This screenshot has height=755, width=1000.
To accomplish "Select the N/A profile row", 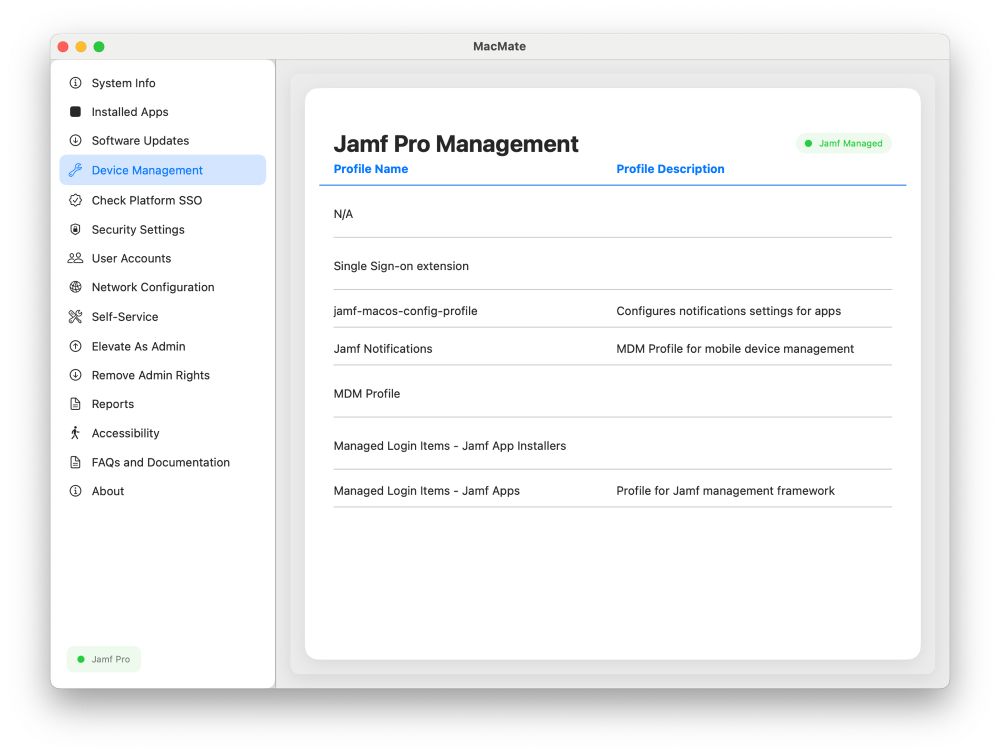I will tap(612, 214).
